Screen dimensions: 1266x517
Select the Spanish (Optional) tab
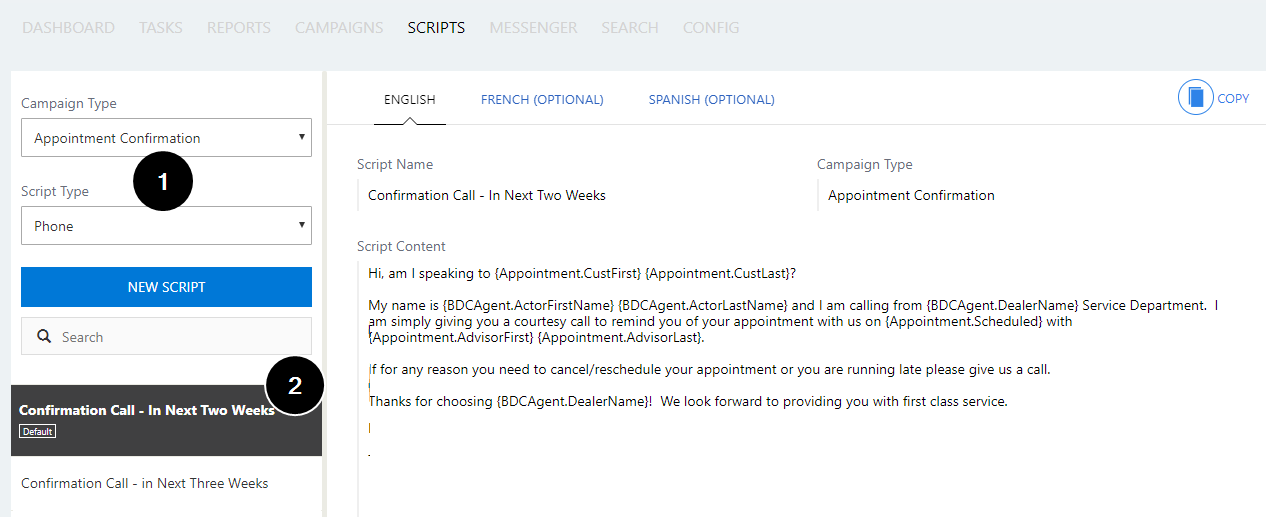pos(711,100)
